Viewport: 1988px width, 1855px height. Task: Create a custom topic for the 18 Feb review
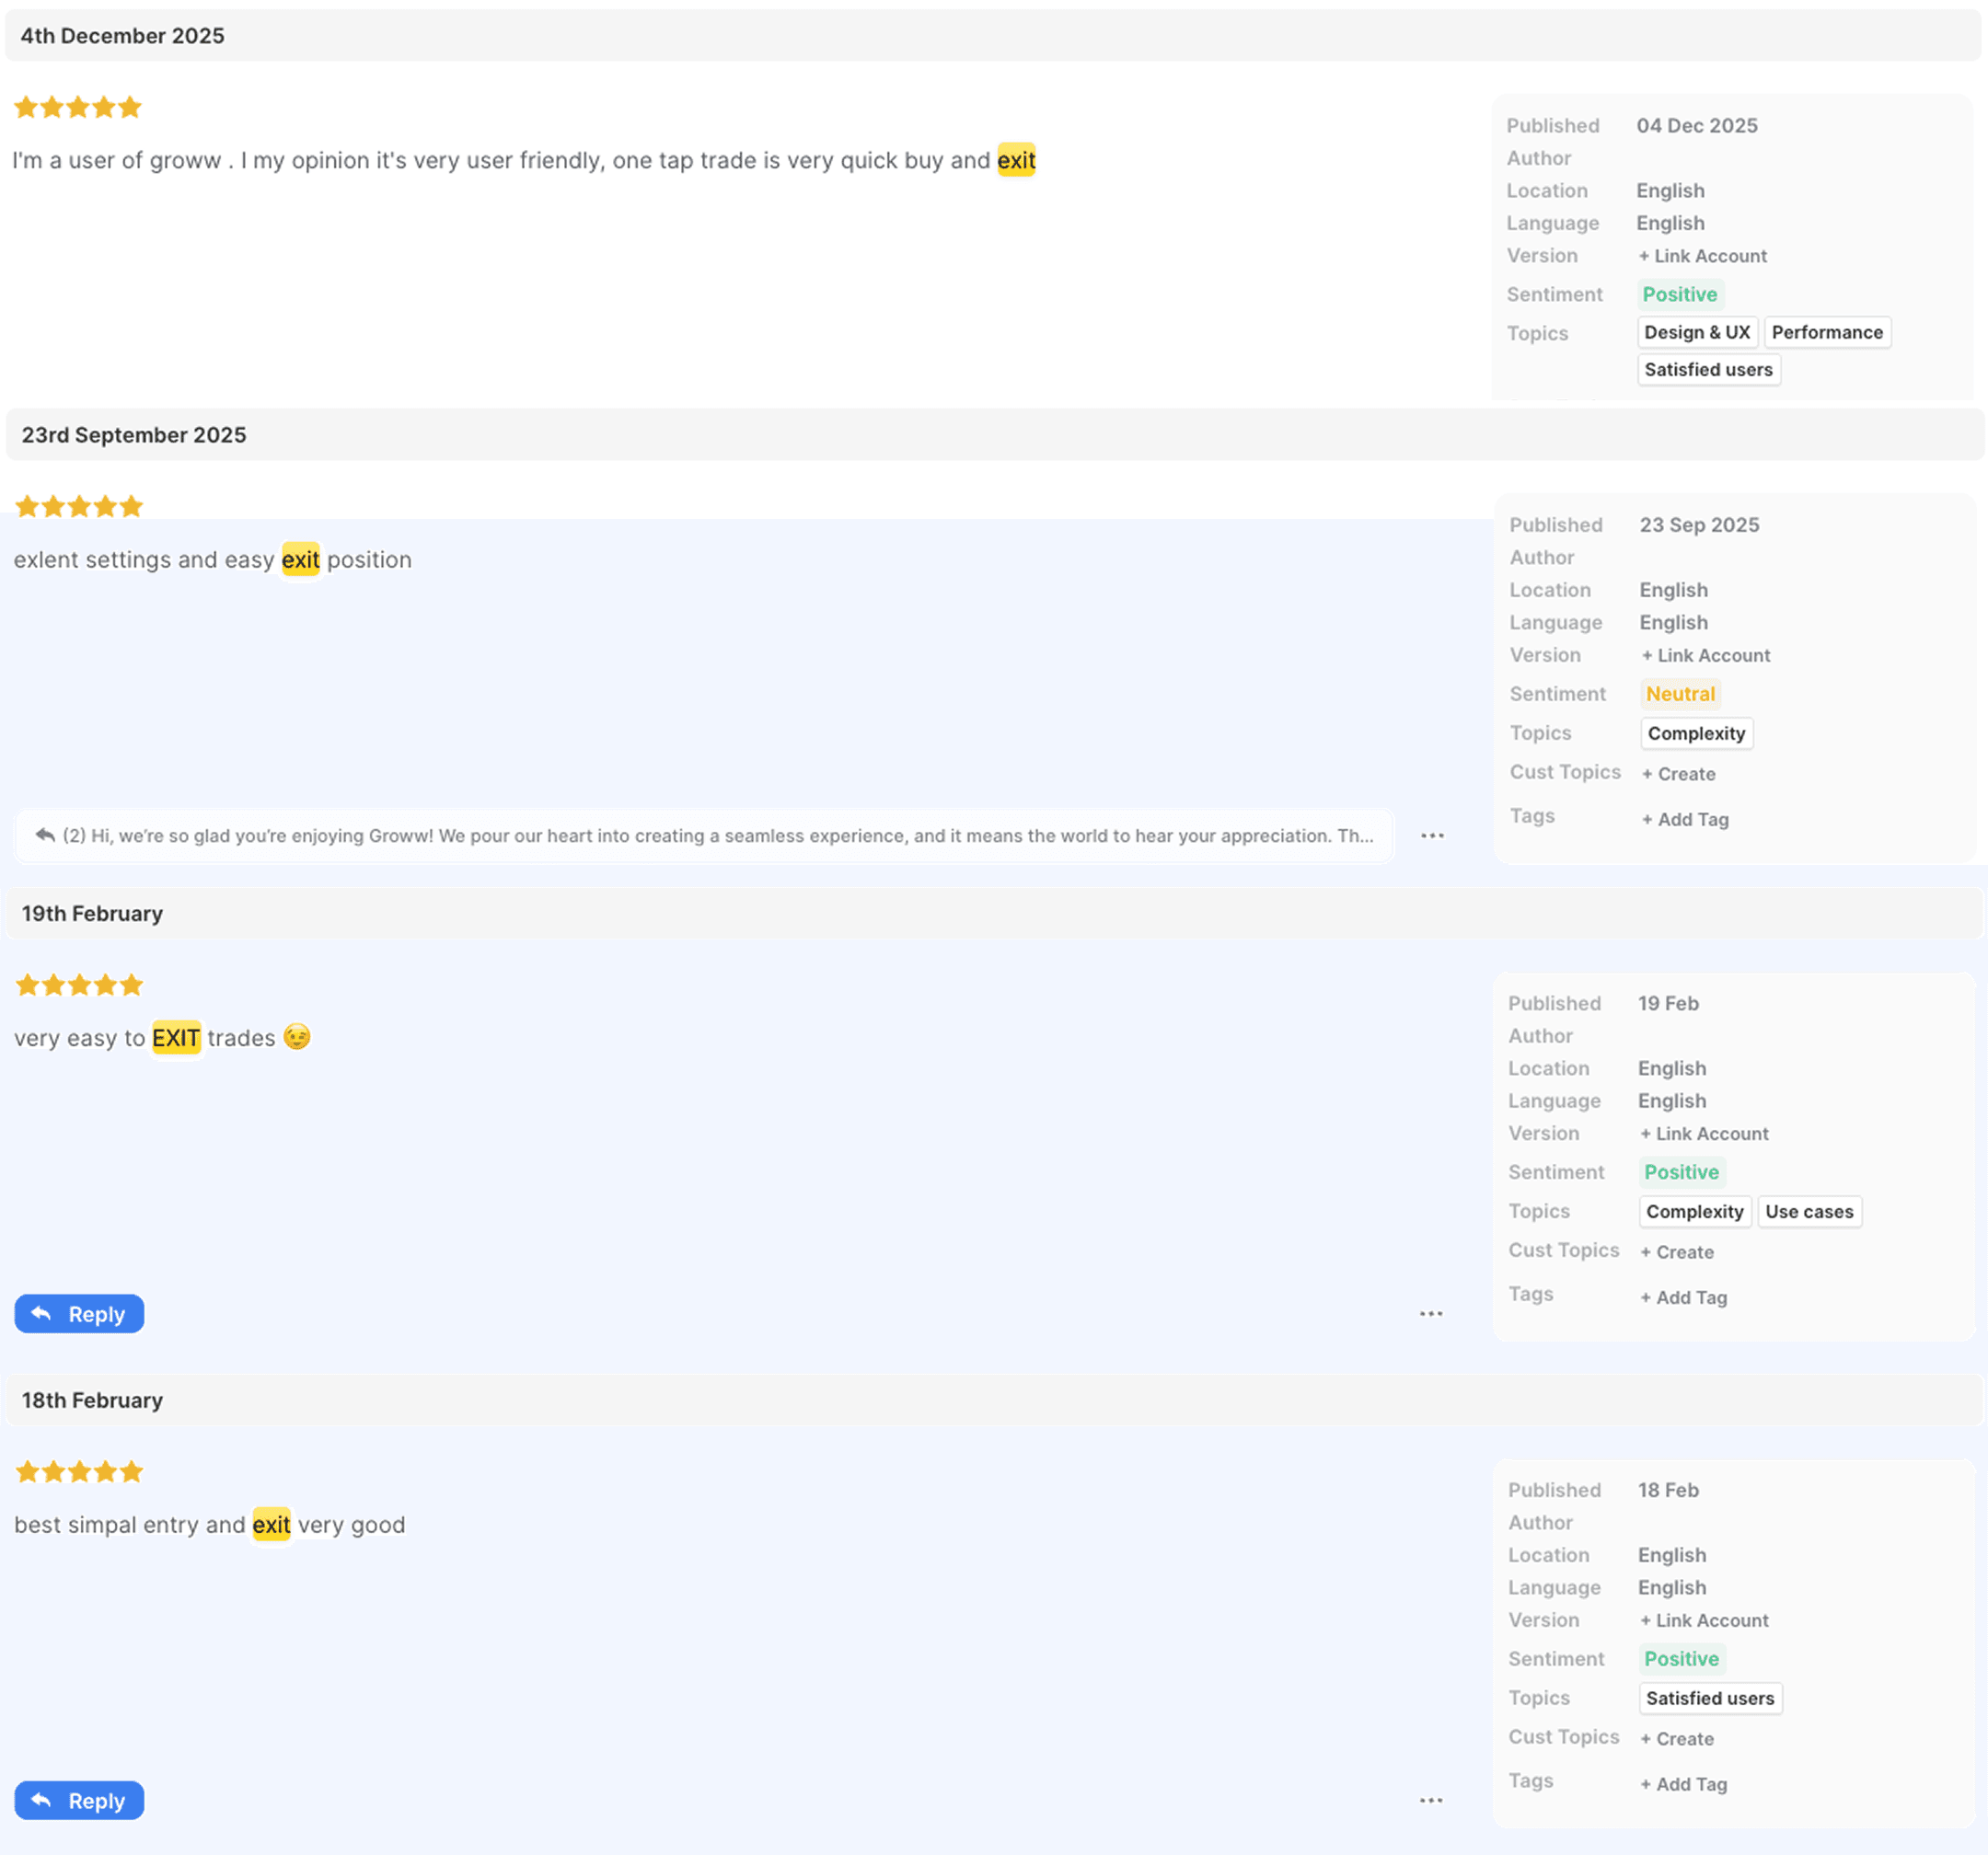(1677, 1738)
